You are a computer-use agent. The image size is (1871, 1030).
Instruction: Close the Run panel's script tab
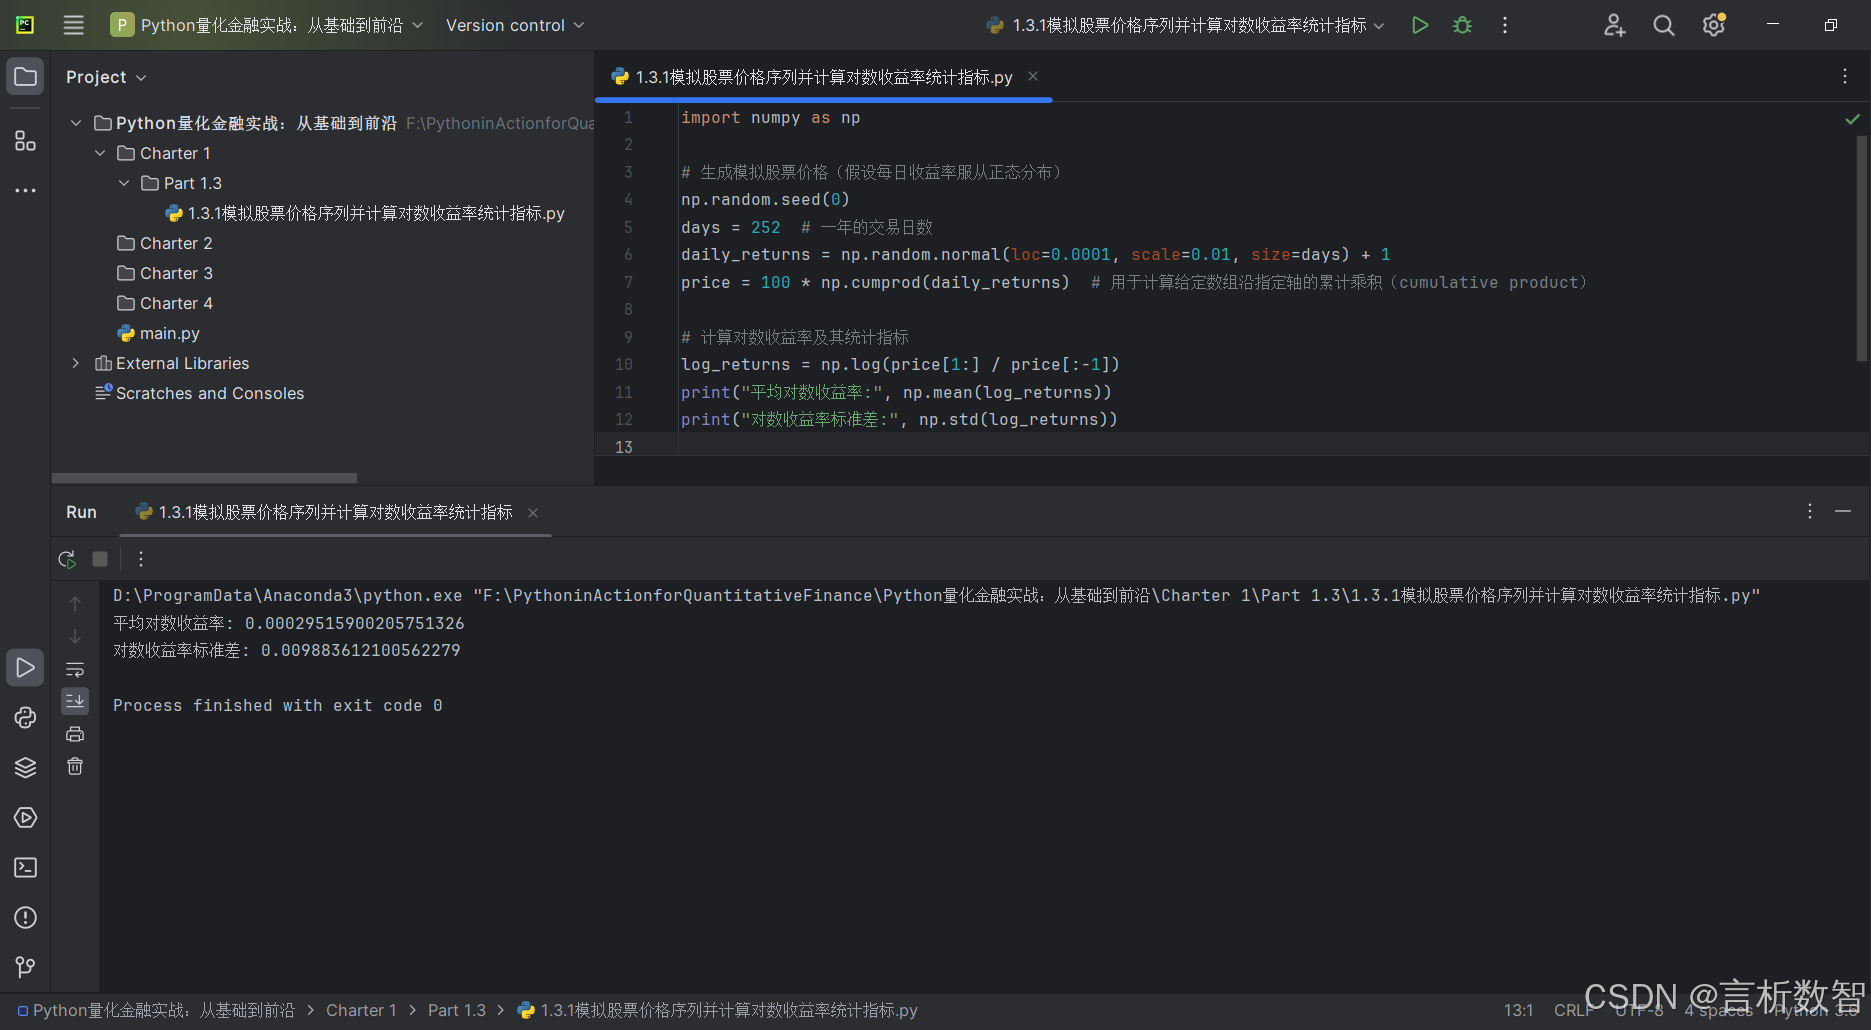click(533, 513)
